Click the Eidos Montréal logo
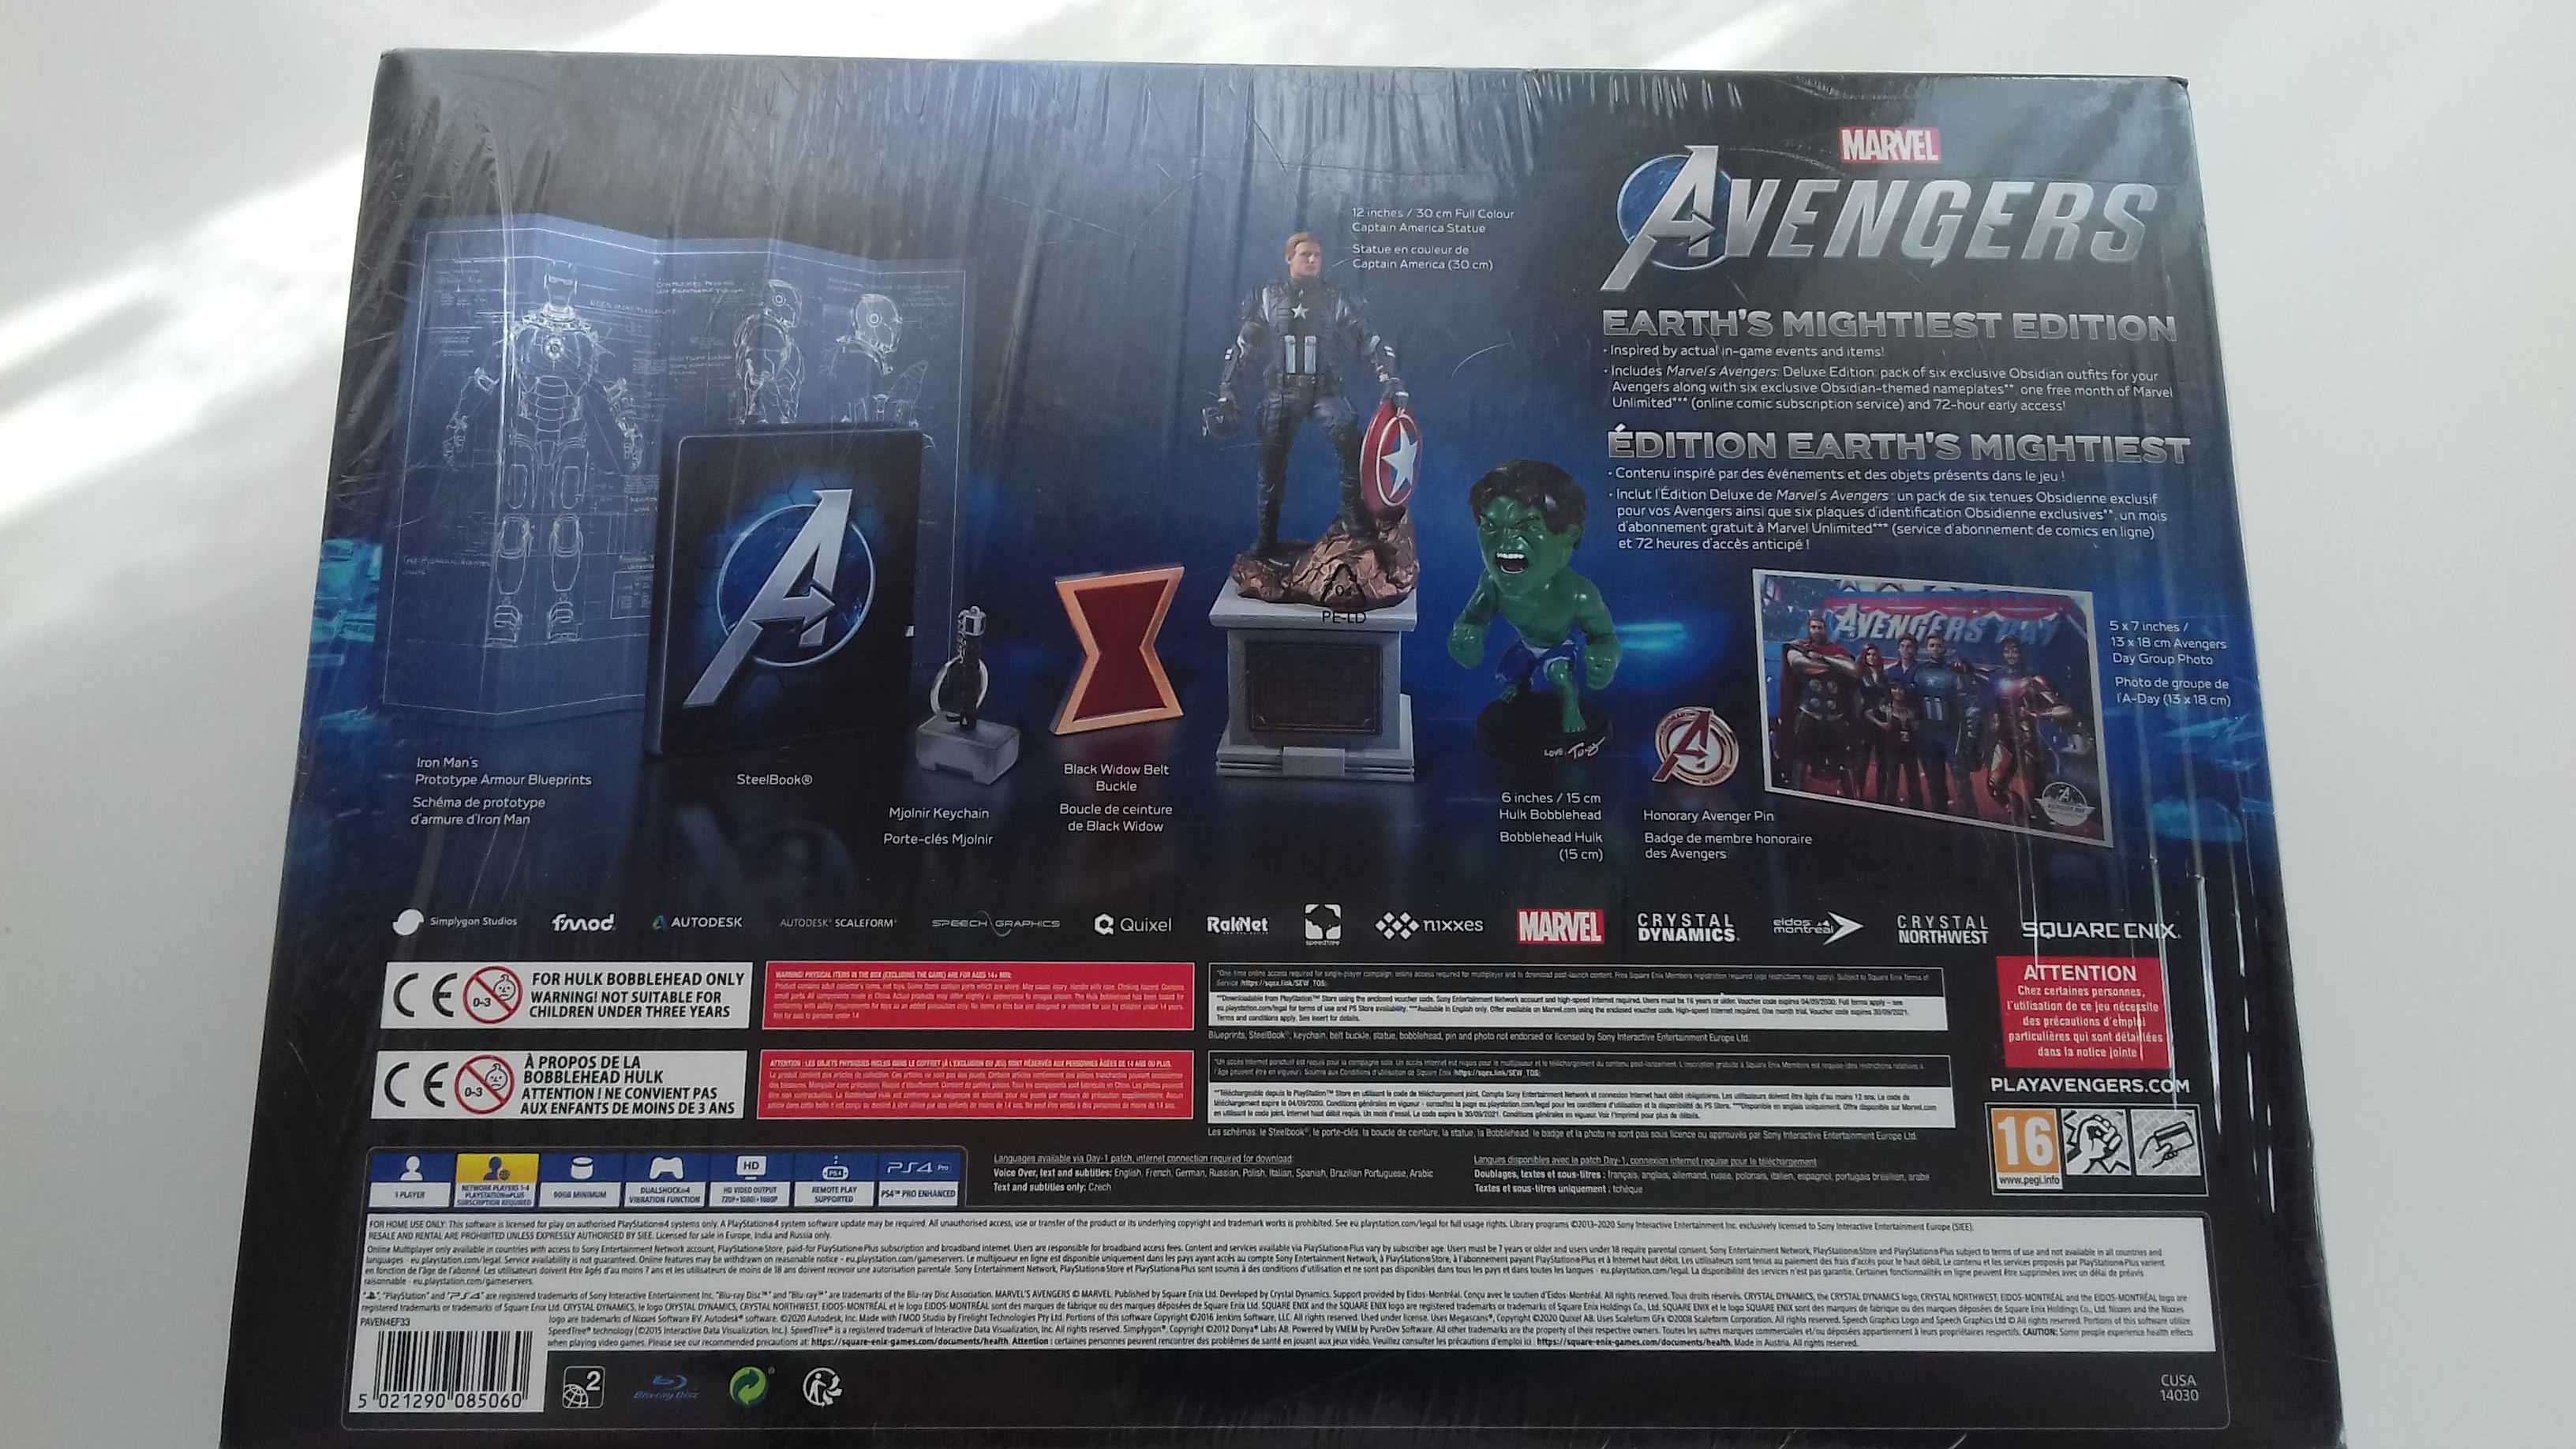This screenshot has width=2576, height=1449. tap(1817, 927)
